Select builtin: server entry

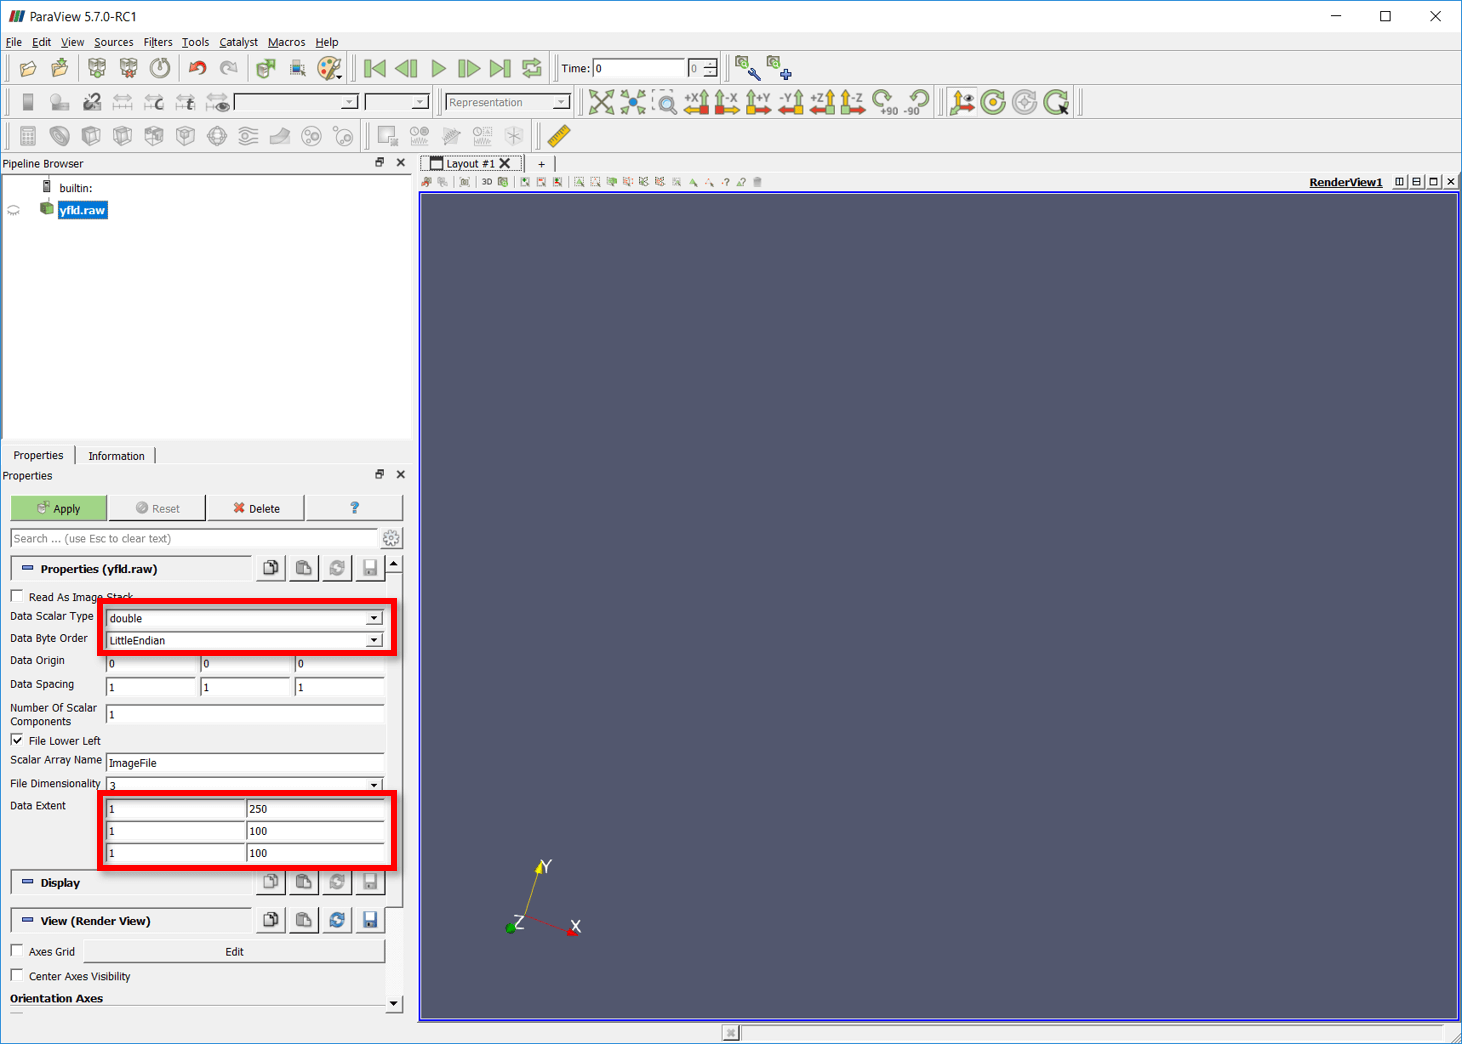(x=75, y=187)
